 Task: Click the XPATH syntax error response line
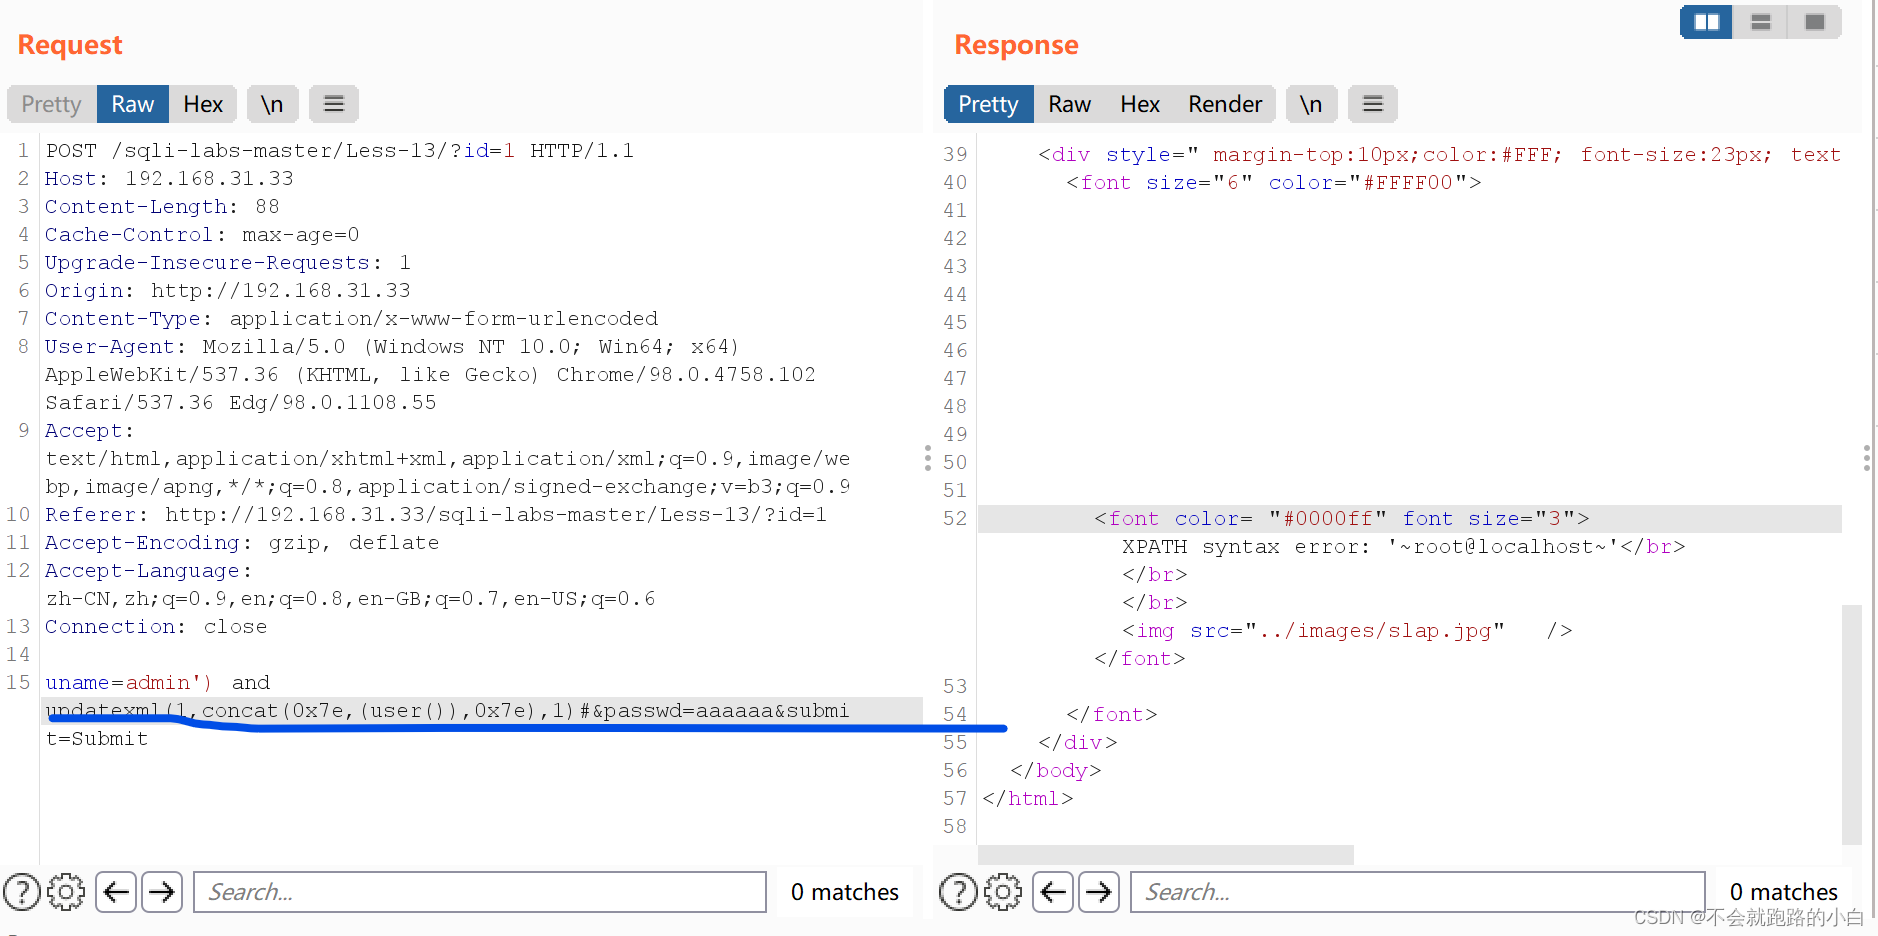point(1404,547)
